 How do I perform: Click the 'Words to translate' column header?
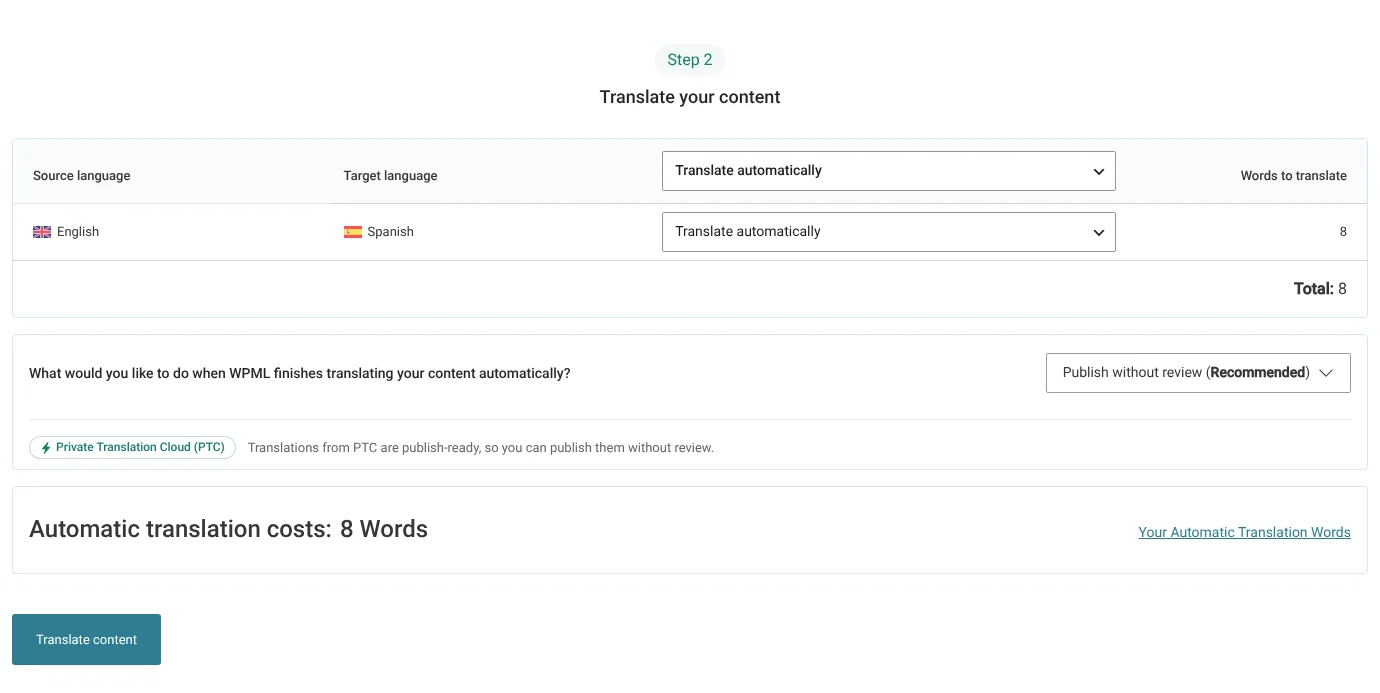click(1293, 176)
